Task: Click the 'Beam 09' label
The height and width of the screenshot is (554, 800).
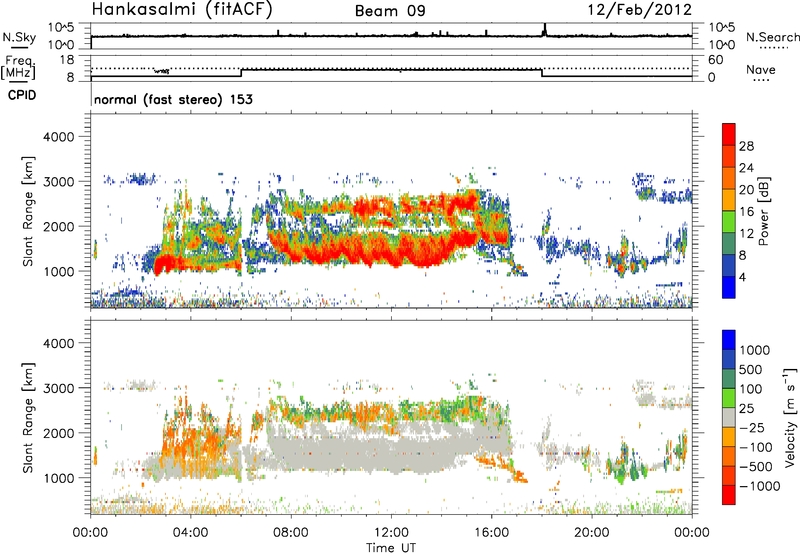Action: pyautogui.click(x=390, y=11)
